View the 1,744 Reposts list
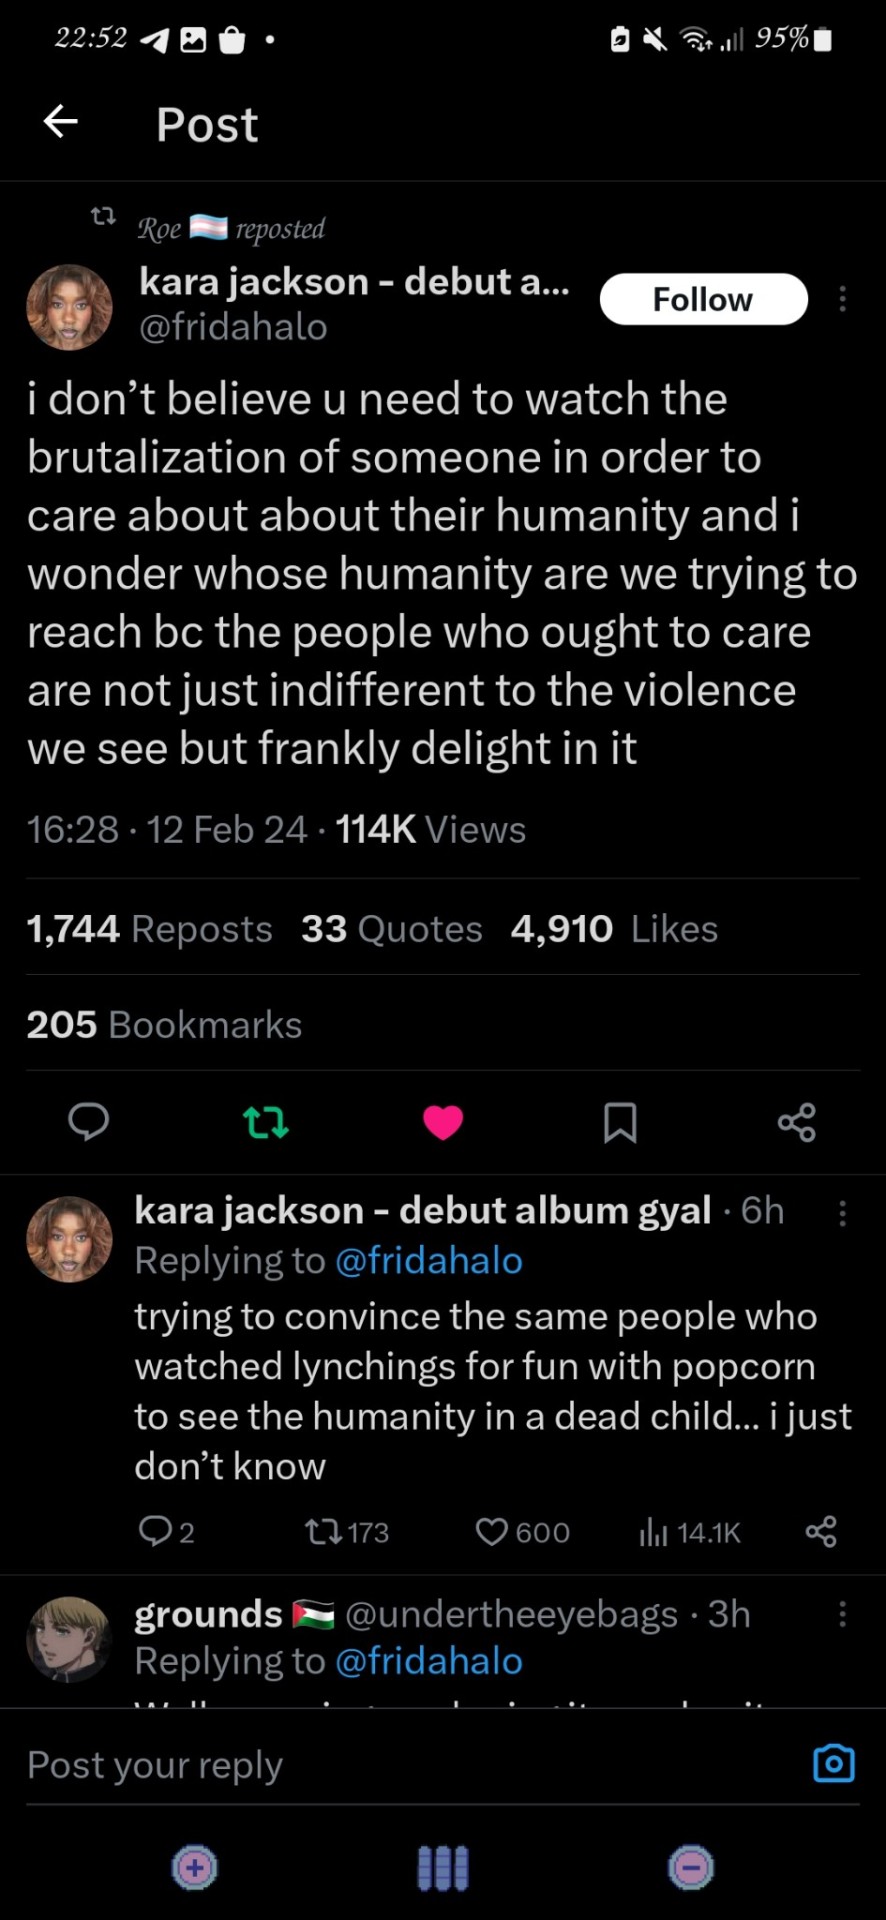 point(149,929)
